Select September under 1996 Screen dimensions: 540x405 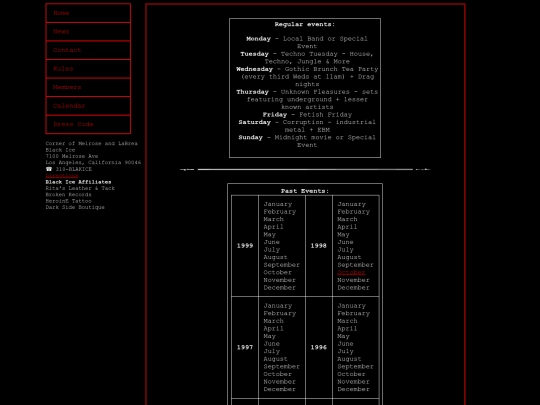(355, 366)
